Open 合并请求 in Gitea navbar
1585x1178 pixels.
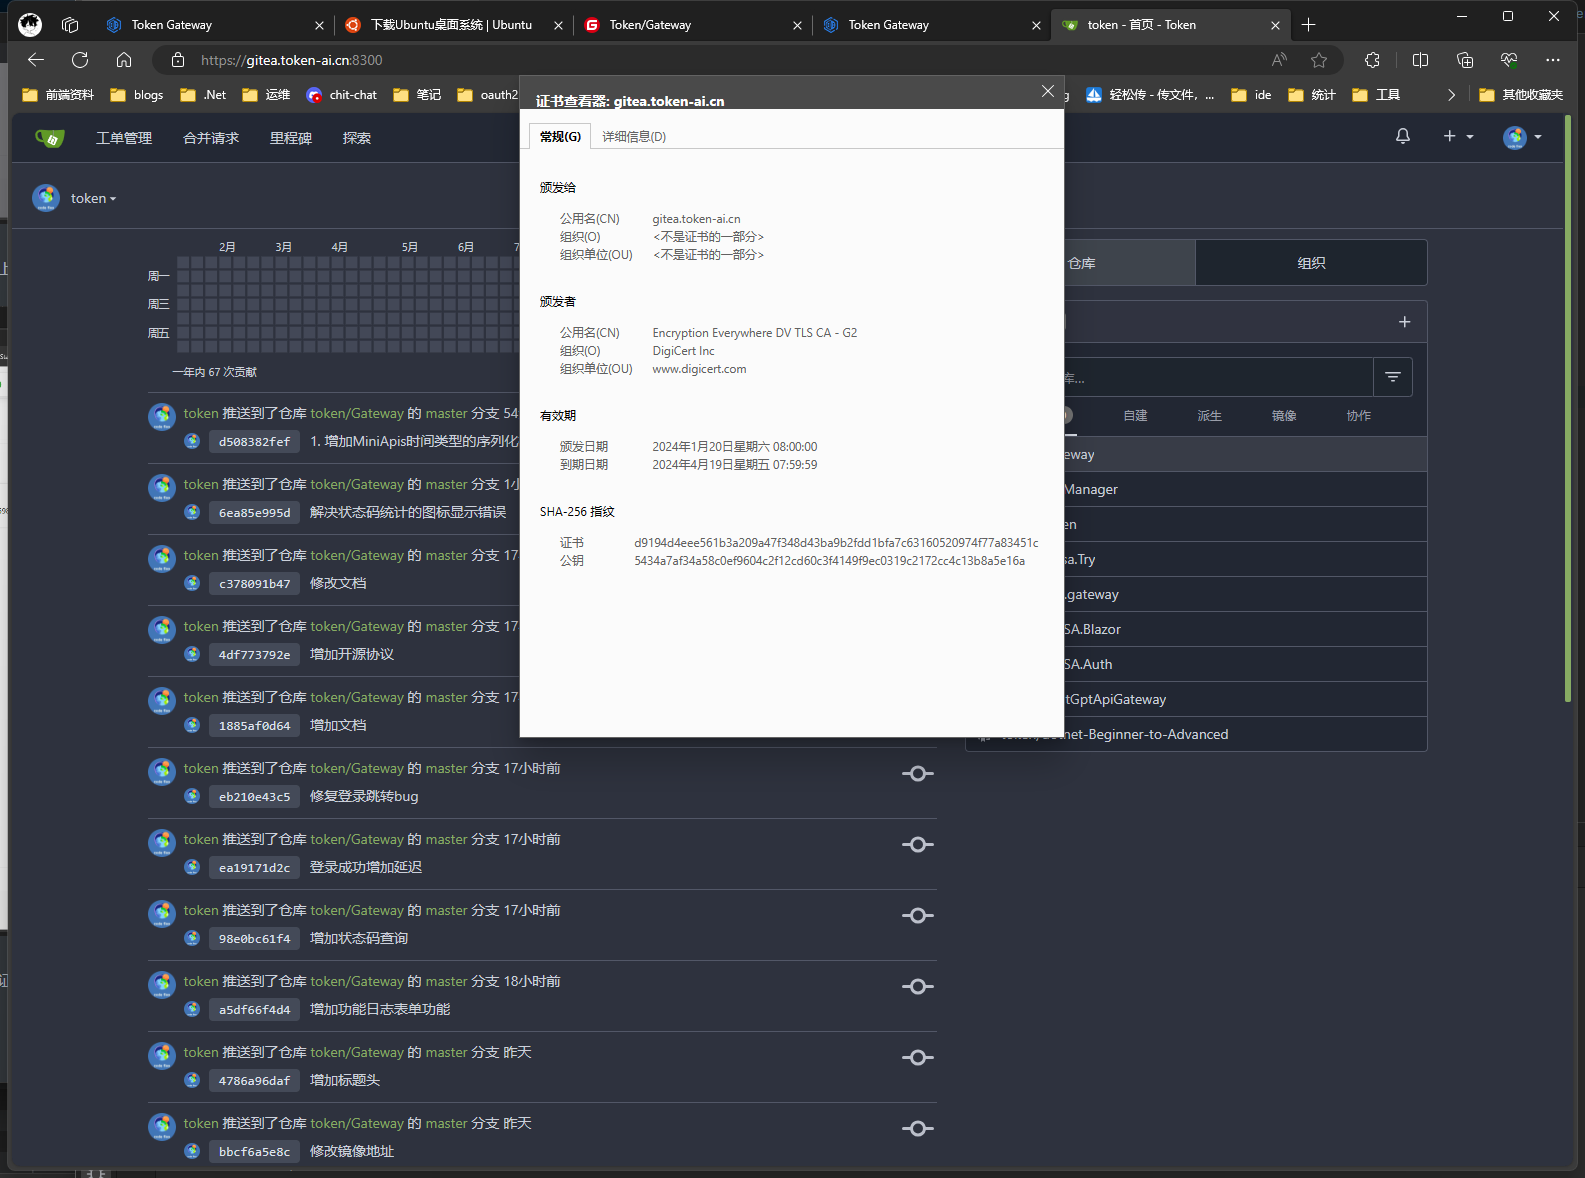click(x=211, y=138)
